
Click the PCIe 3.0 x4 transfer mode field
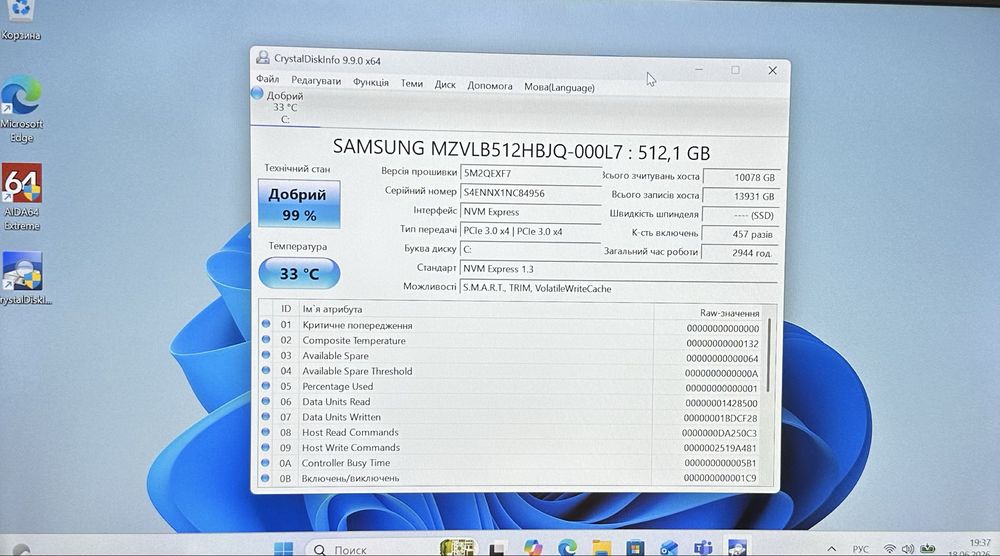(x=531, y=231)
